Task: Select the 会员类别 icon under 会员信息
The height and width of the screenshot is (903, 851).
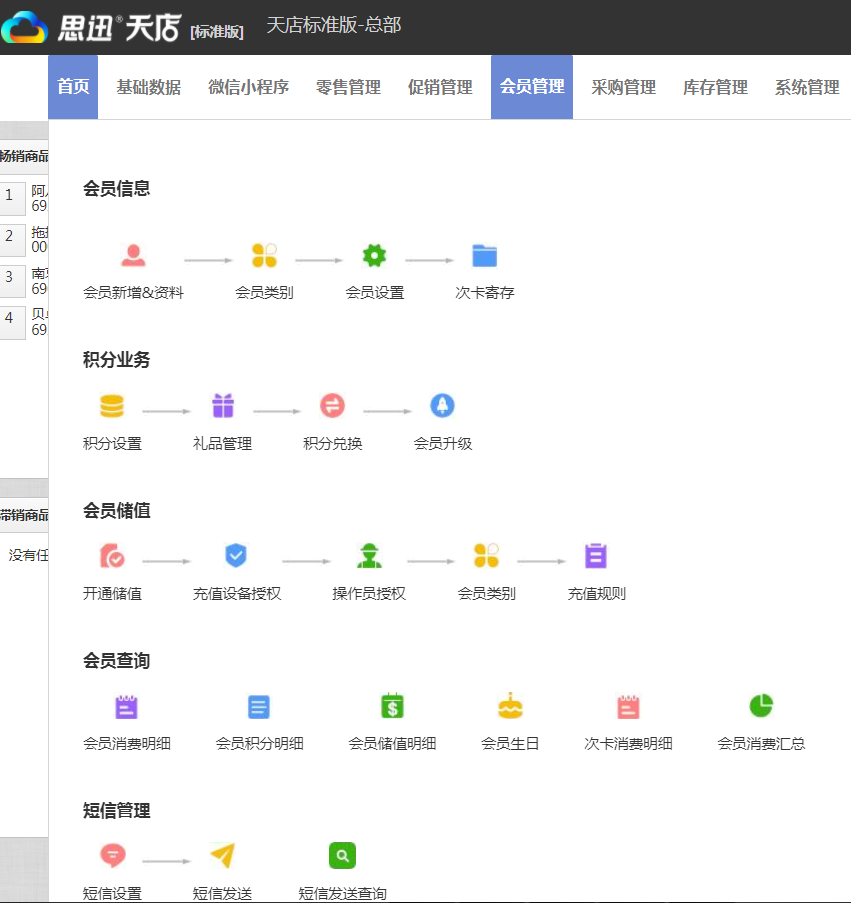Action: [263, 255]
